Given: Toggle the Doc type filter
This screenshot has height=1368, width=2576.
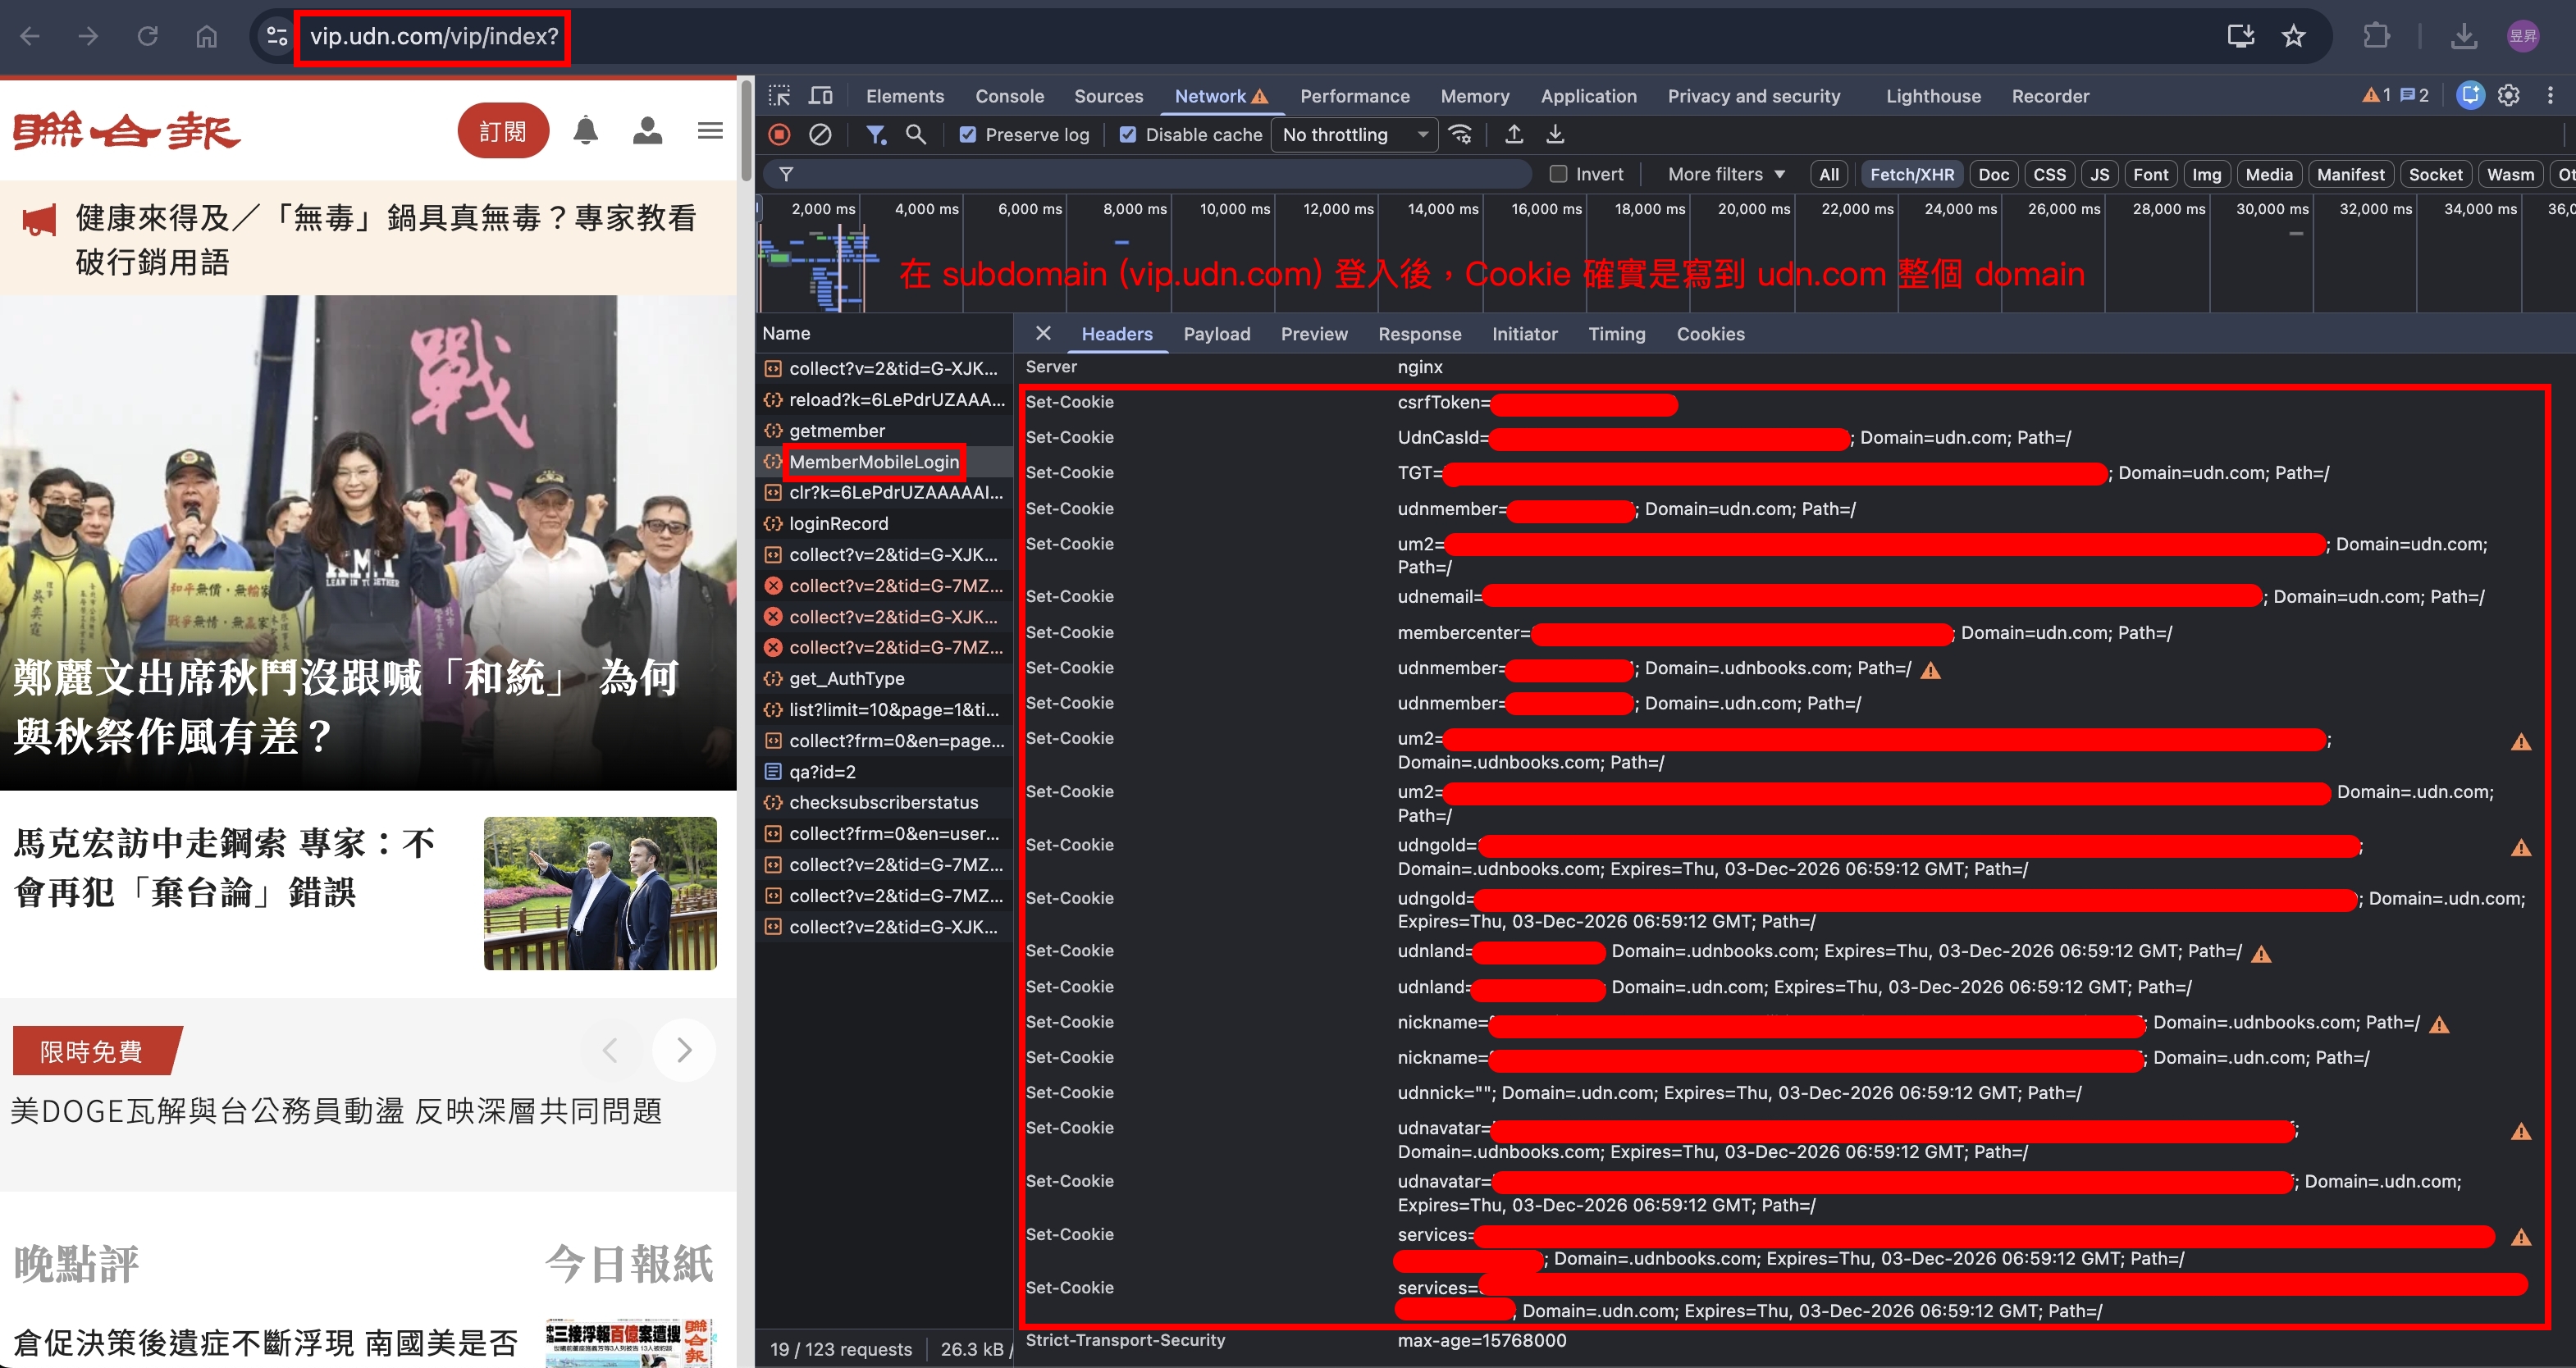Looking at the screenshot, I should click(1993, 174).
